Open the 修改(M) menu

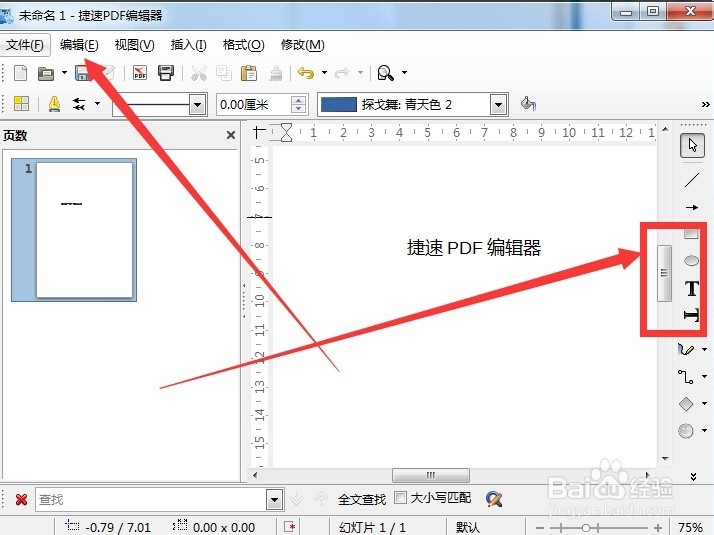[303, 45]
